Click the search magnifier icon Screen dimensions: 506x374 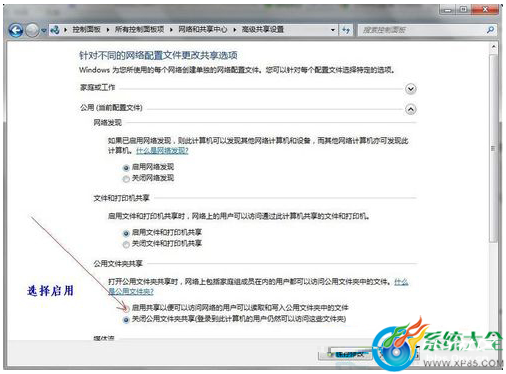click(490, 30)
